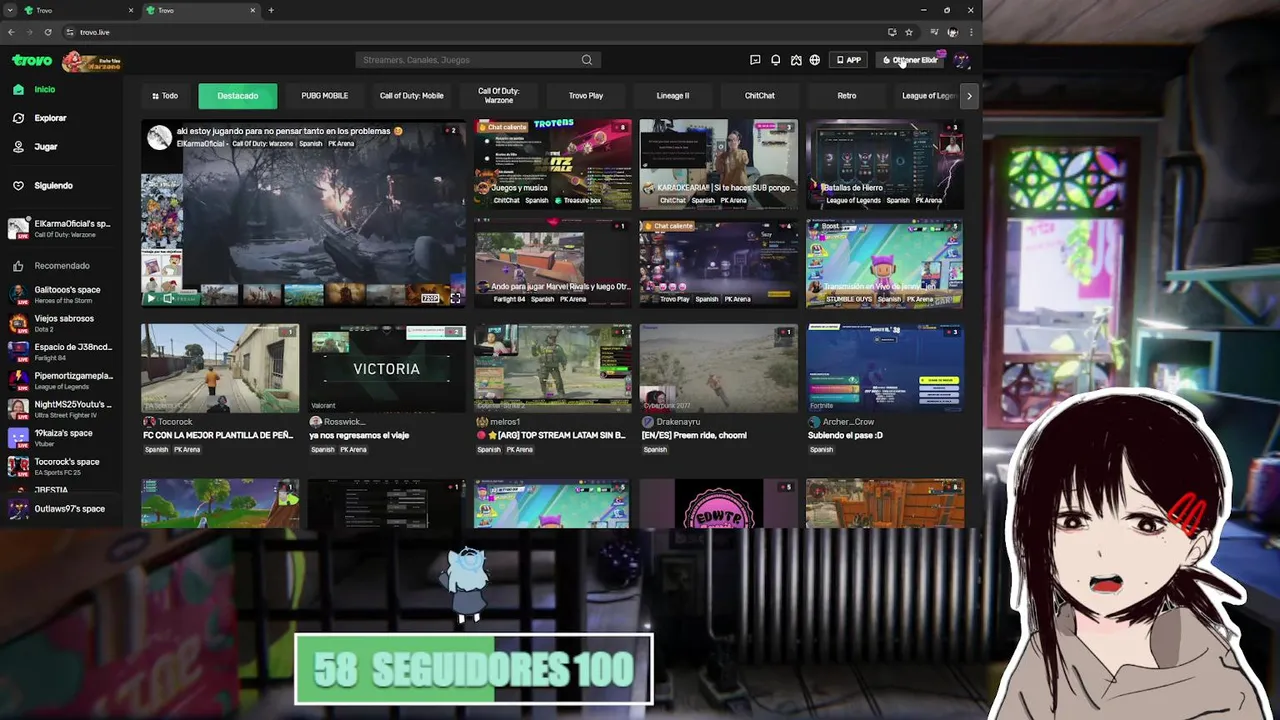Image resolution: width=1280 pixels, height=720 pixels.
Task: Open the Warzone event banner icon
Action: coord(92,61)
